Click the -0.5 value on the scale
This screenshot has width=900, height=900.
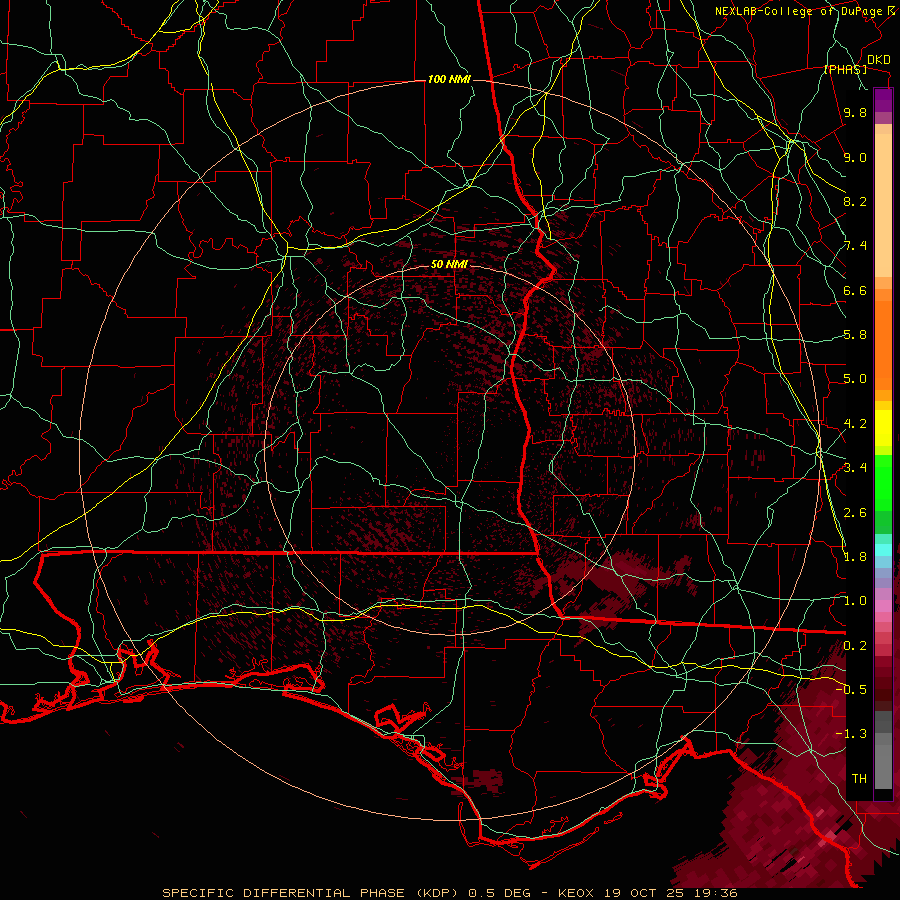(852, 690)
